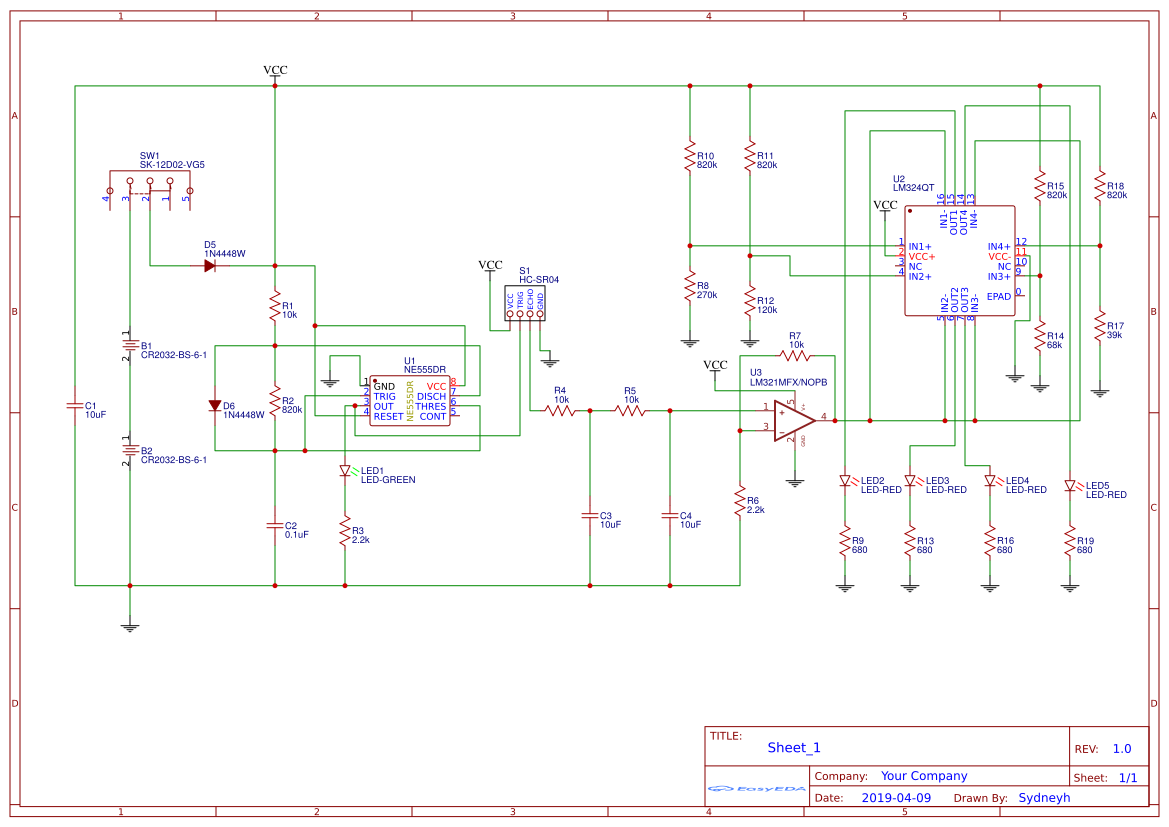Click the Date field 2019-04-09
Screen dimensions: 1169x827
(897, 797)
